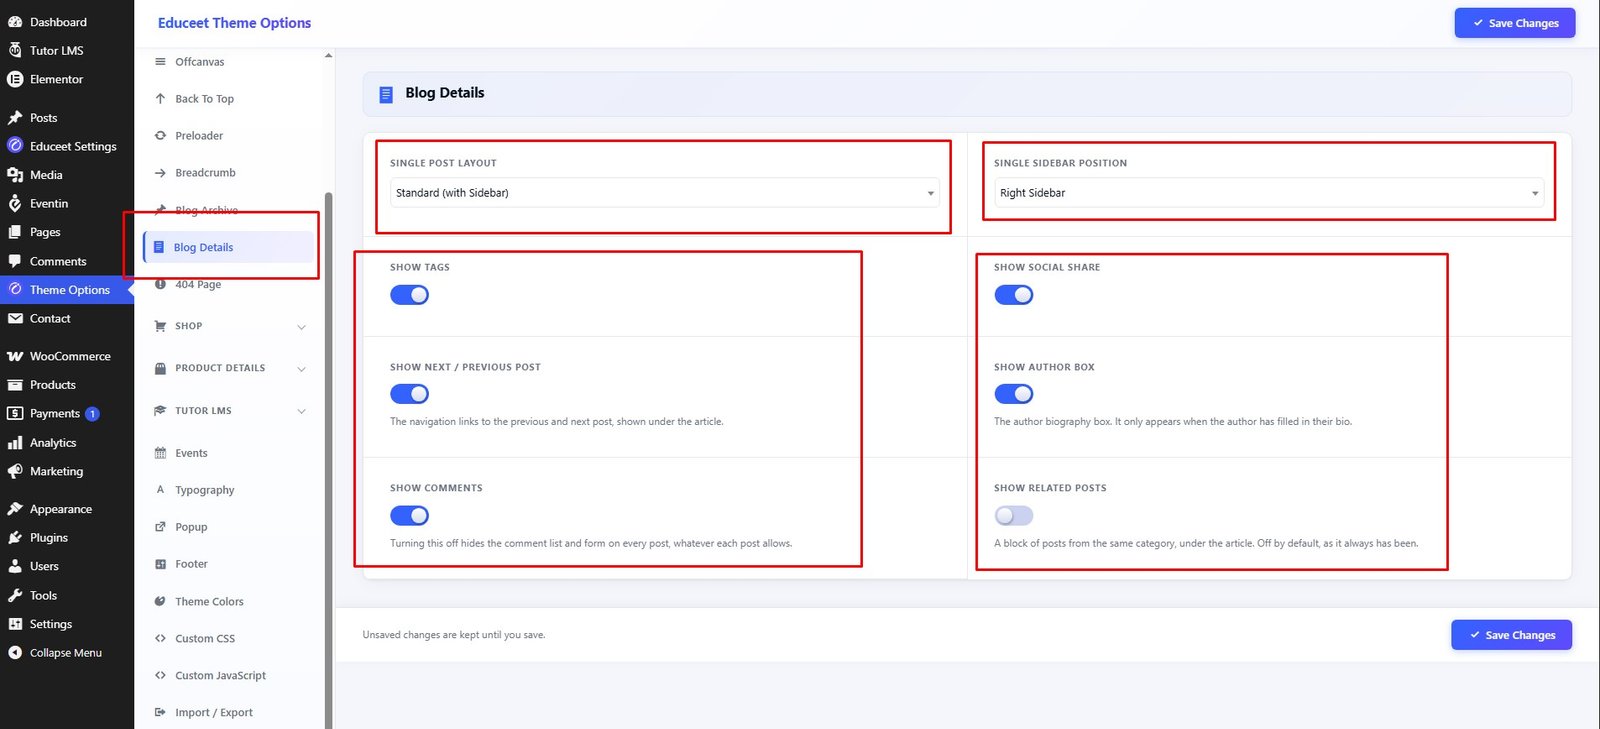Image resolution: width=1600 pixels, height=729 pixels.
Task: Click the Collapse Menu arrow icon
Action: tap(15, 653)
